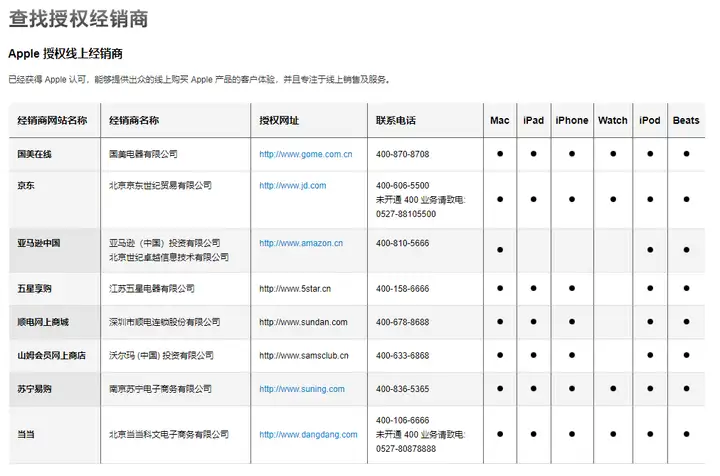
Task: Click the iPhone dot in 五星享购 row
Action: click(x=572, y=288)
